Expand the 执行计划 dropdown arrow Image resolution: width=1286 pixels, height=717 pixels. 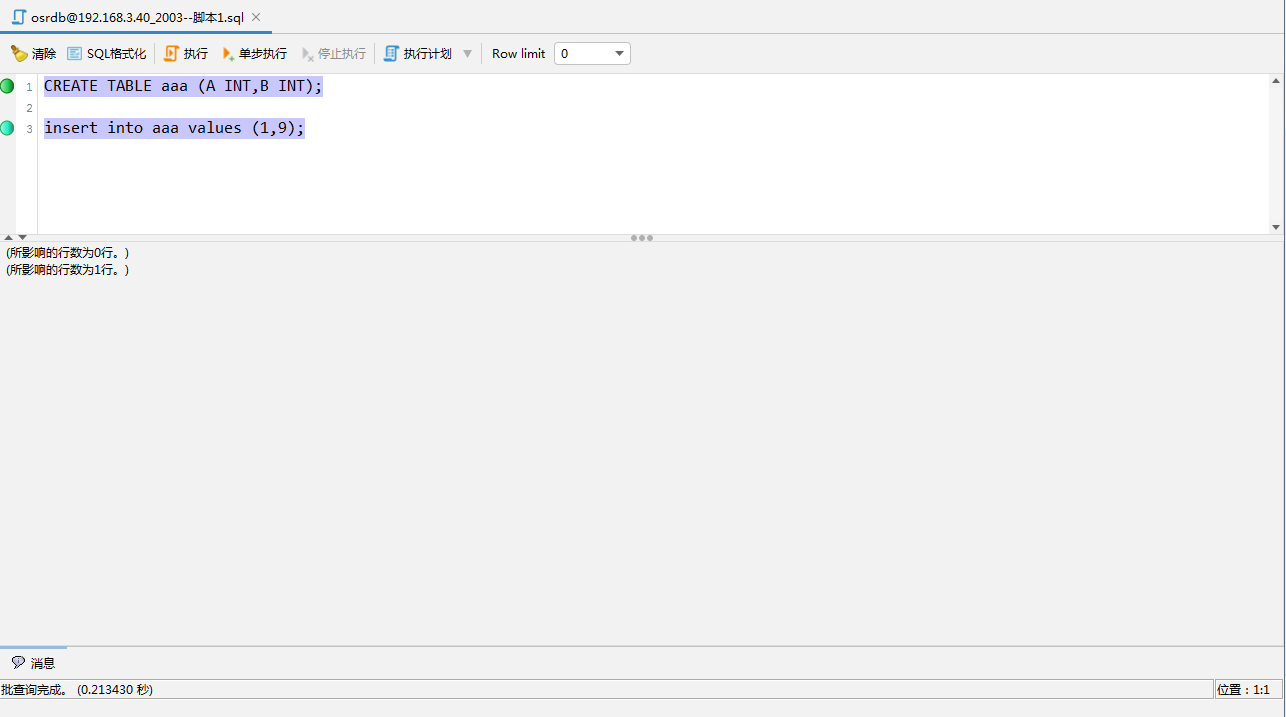click(467, 54)
